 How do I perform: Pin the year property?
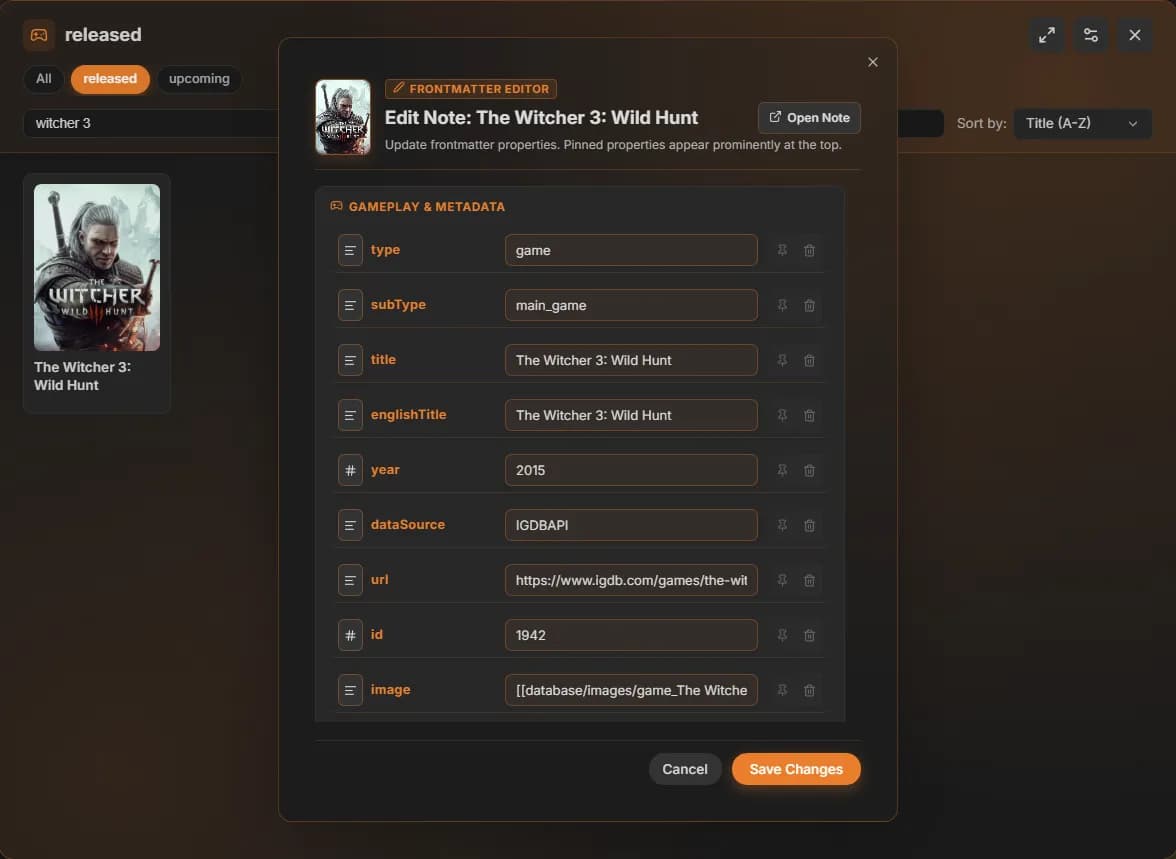(x=782, y=470)
